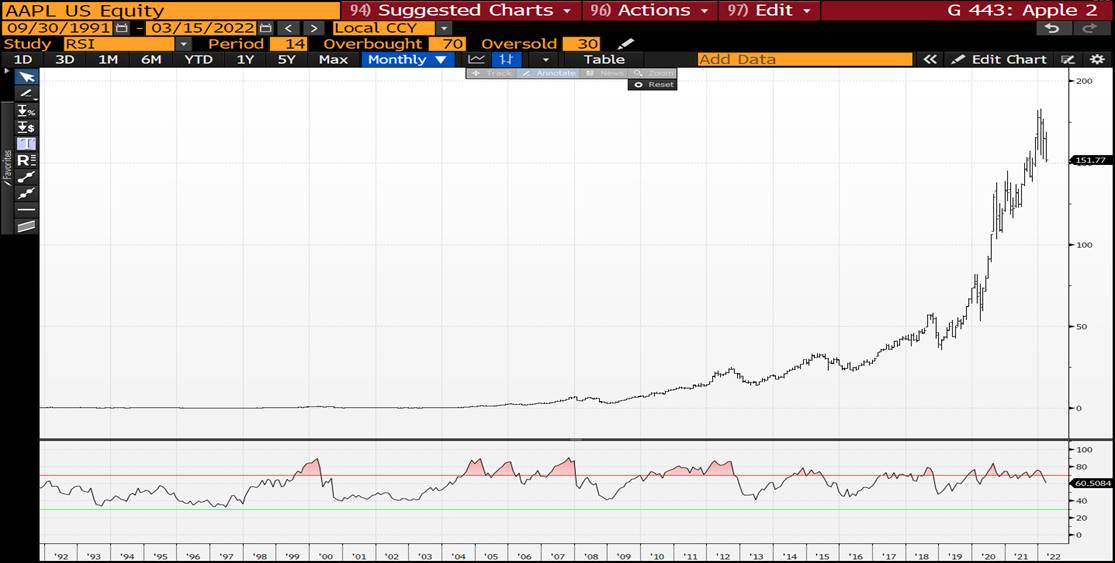Screen dimensions: 1115x563
Task: Click the Period value 14 field
Action: pos(288,44)
